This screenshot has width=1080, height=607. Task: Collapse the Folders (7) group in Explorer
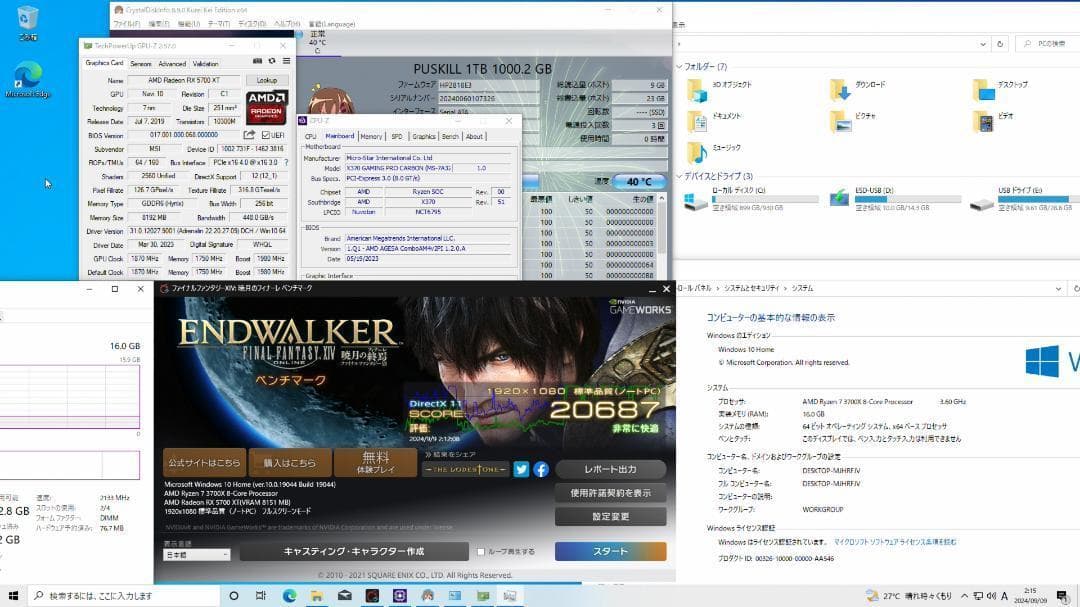[x=678, y=66]
